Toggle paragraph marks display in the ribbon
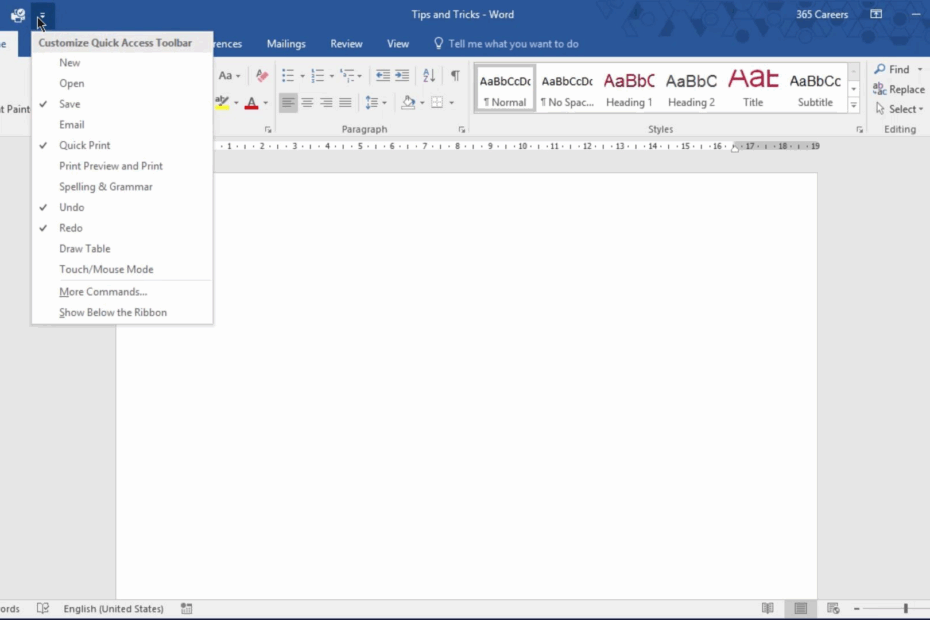 [x=453, y=75]
